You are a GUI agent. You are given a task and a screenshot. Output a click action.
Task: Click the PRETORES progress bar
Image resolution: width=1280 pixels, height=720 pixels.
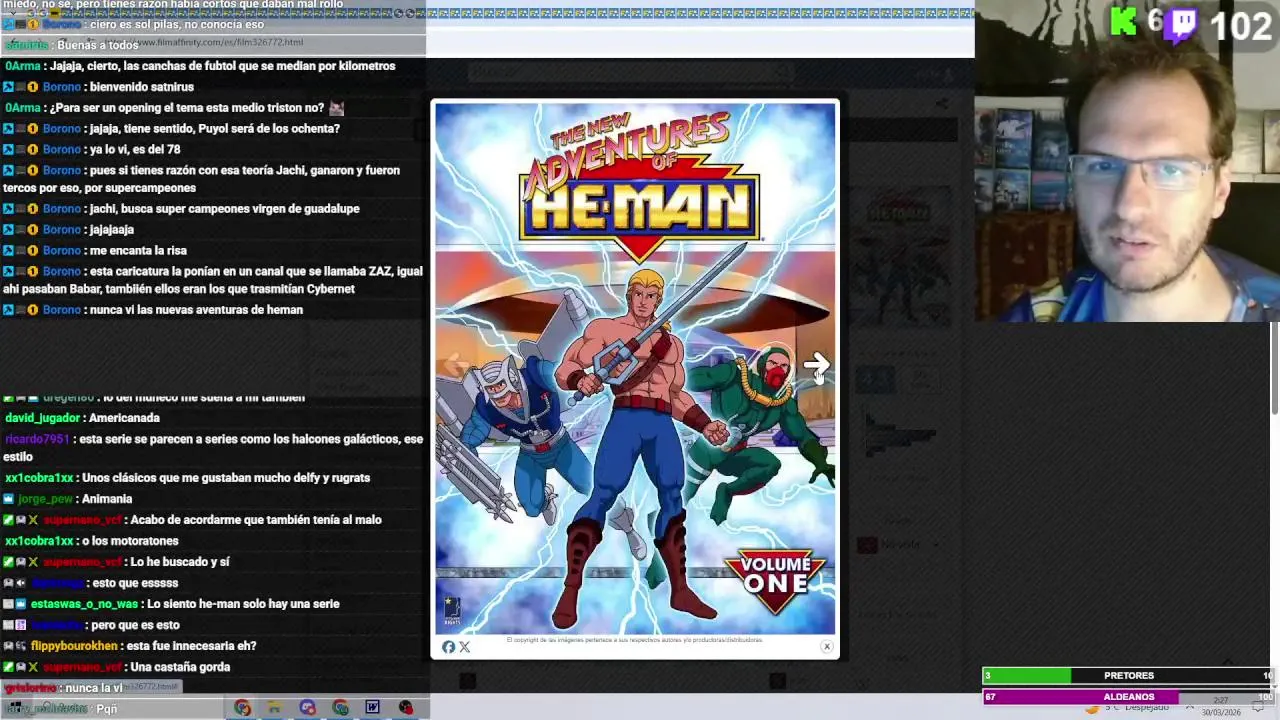click(x=1127, y=676)
